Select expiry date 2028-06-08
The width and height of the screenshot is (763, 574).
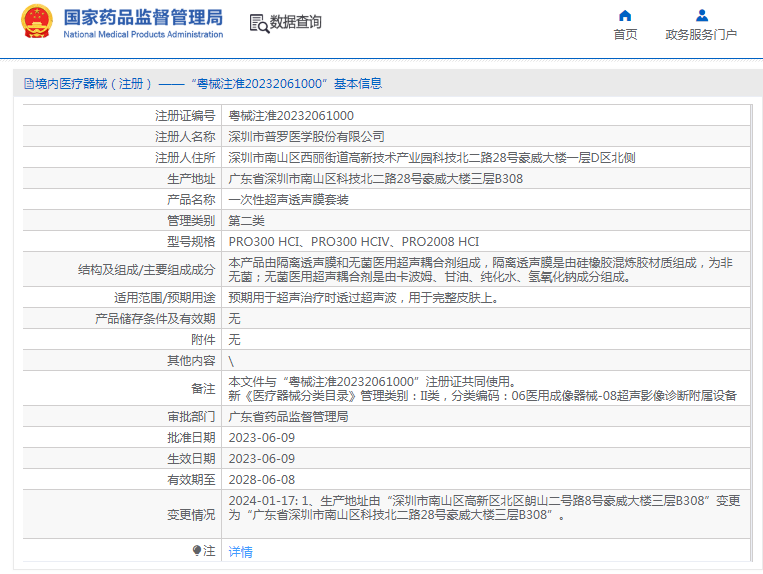(262, 479)
